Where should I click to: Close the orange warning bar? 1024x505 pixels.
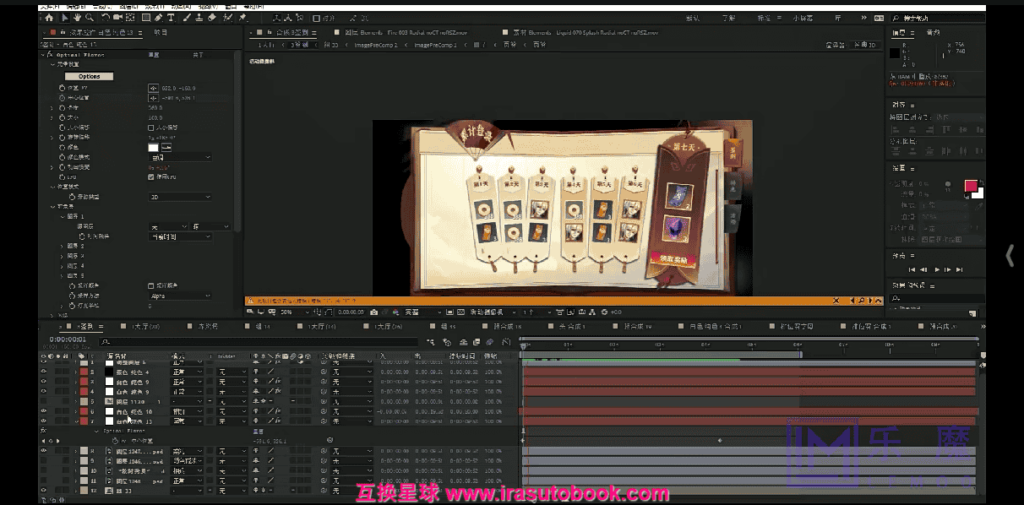836,301
